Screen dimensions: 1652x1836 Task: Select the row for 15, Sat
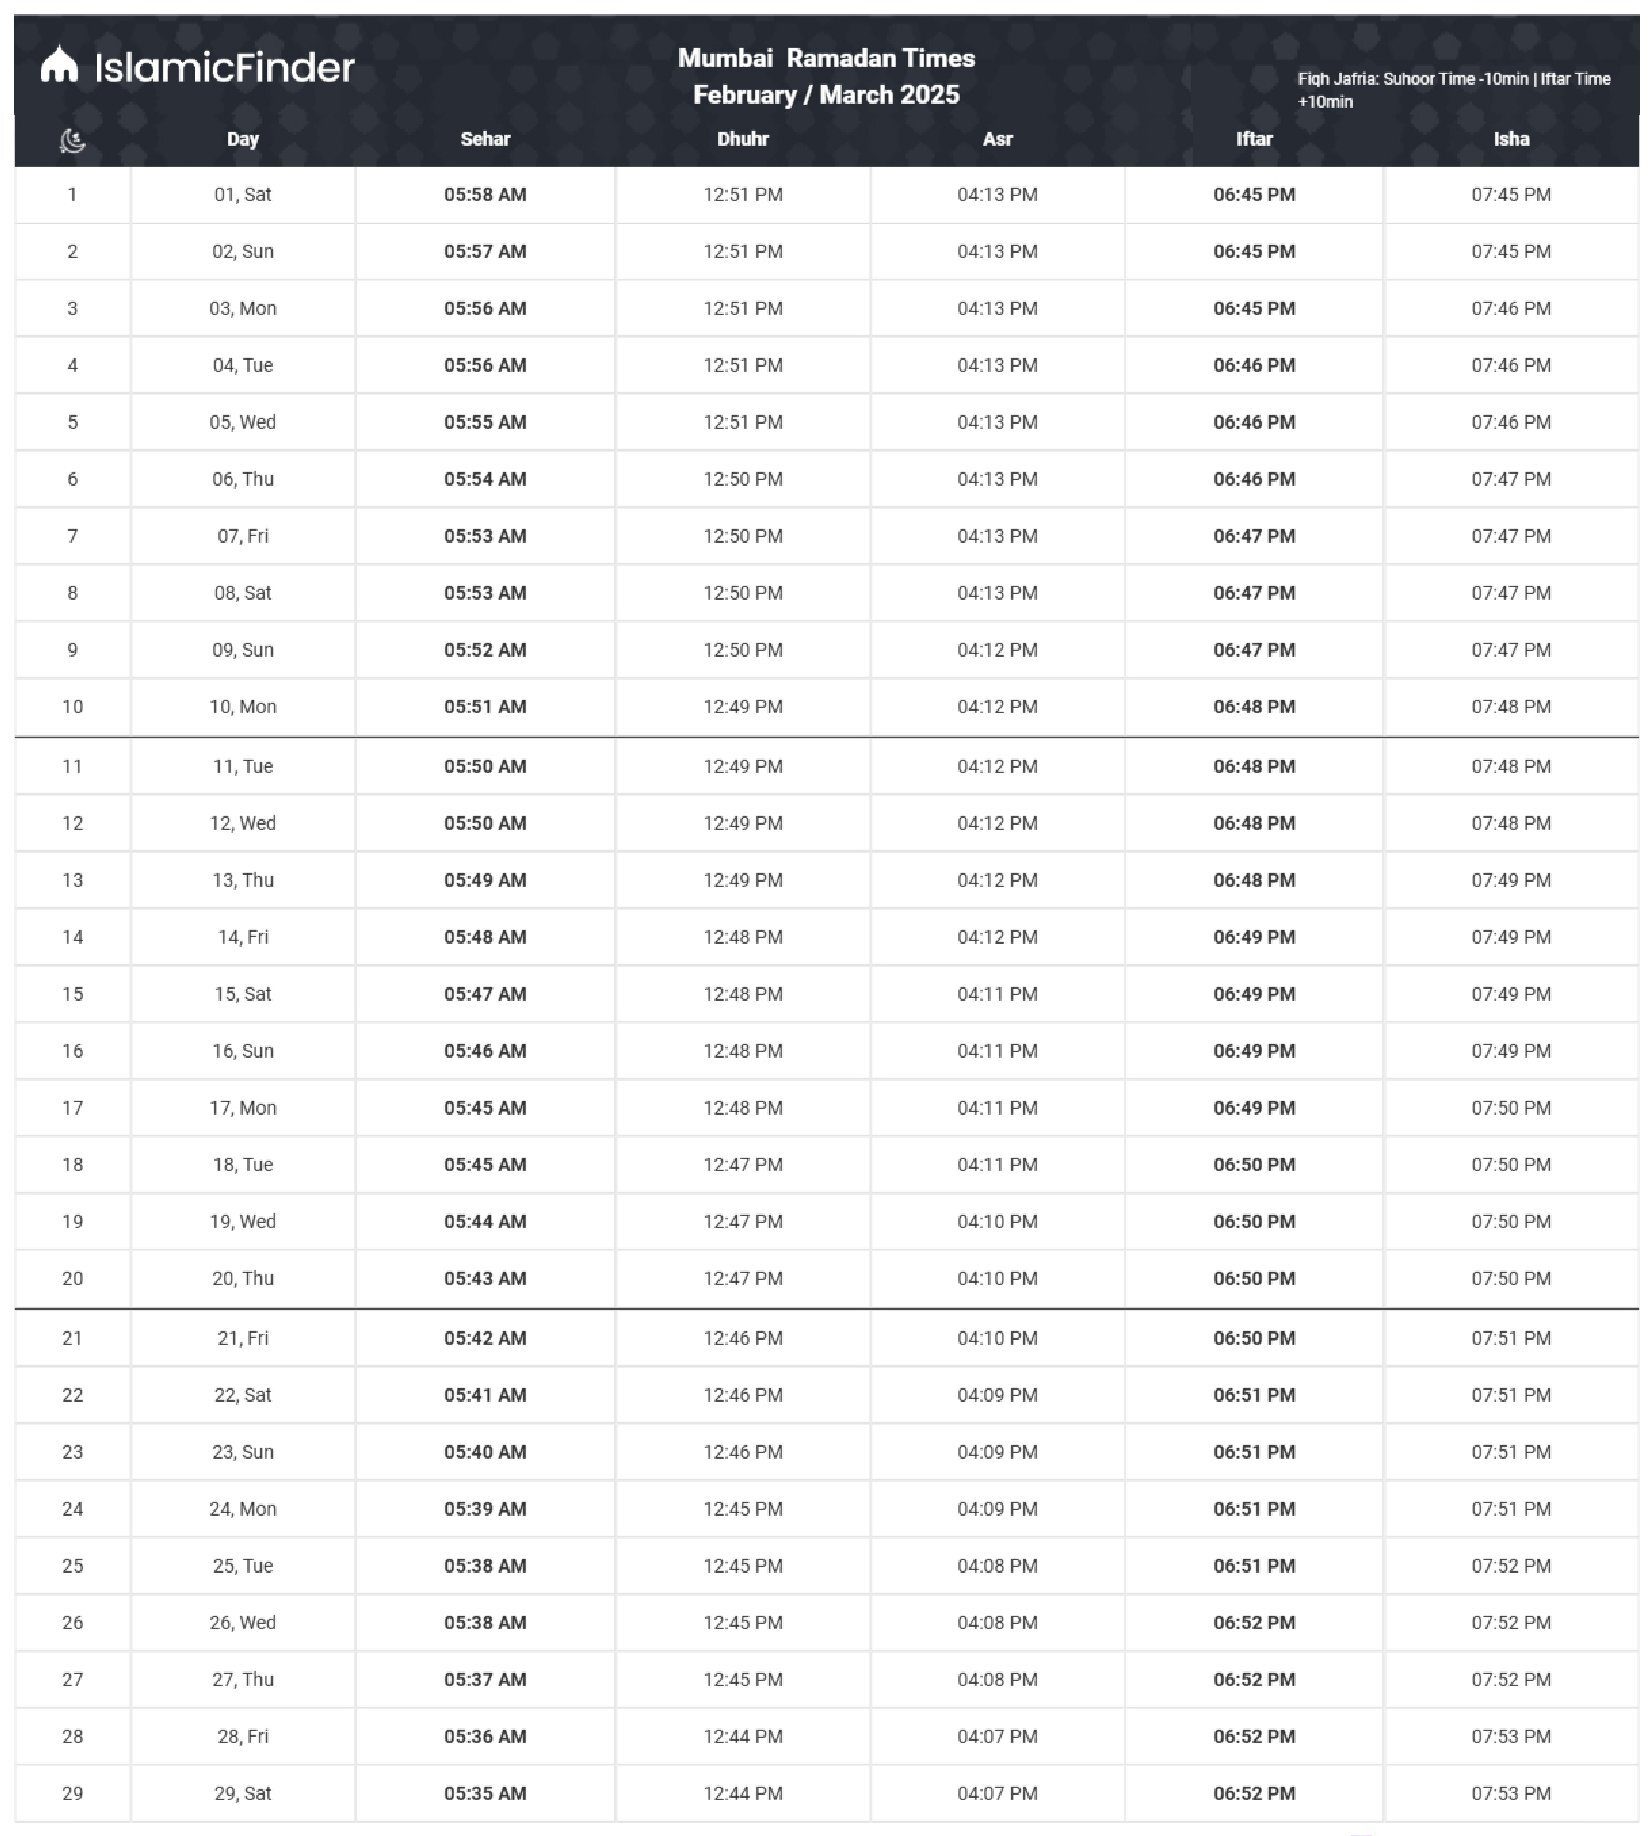click(826, 994)
